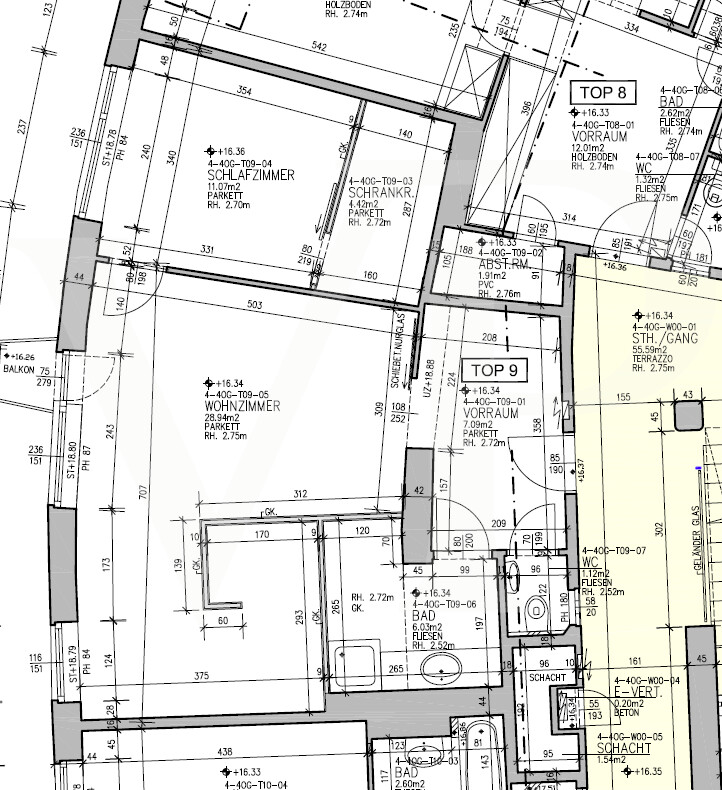This screenshot has height=790, width=722.
Task: Select room code 4-4OG-T09-05
Action: pyautogui.click(x=237, y=395)
